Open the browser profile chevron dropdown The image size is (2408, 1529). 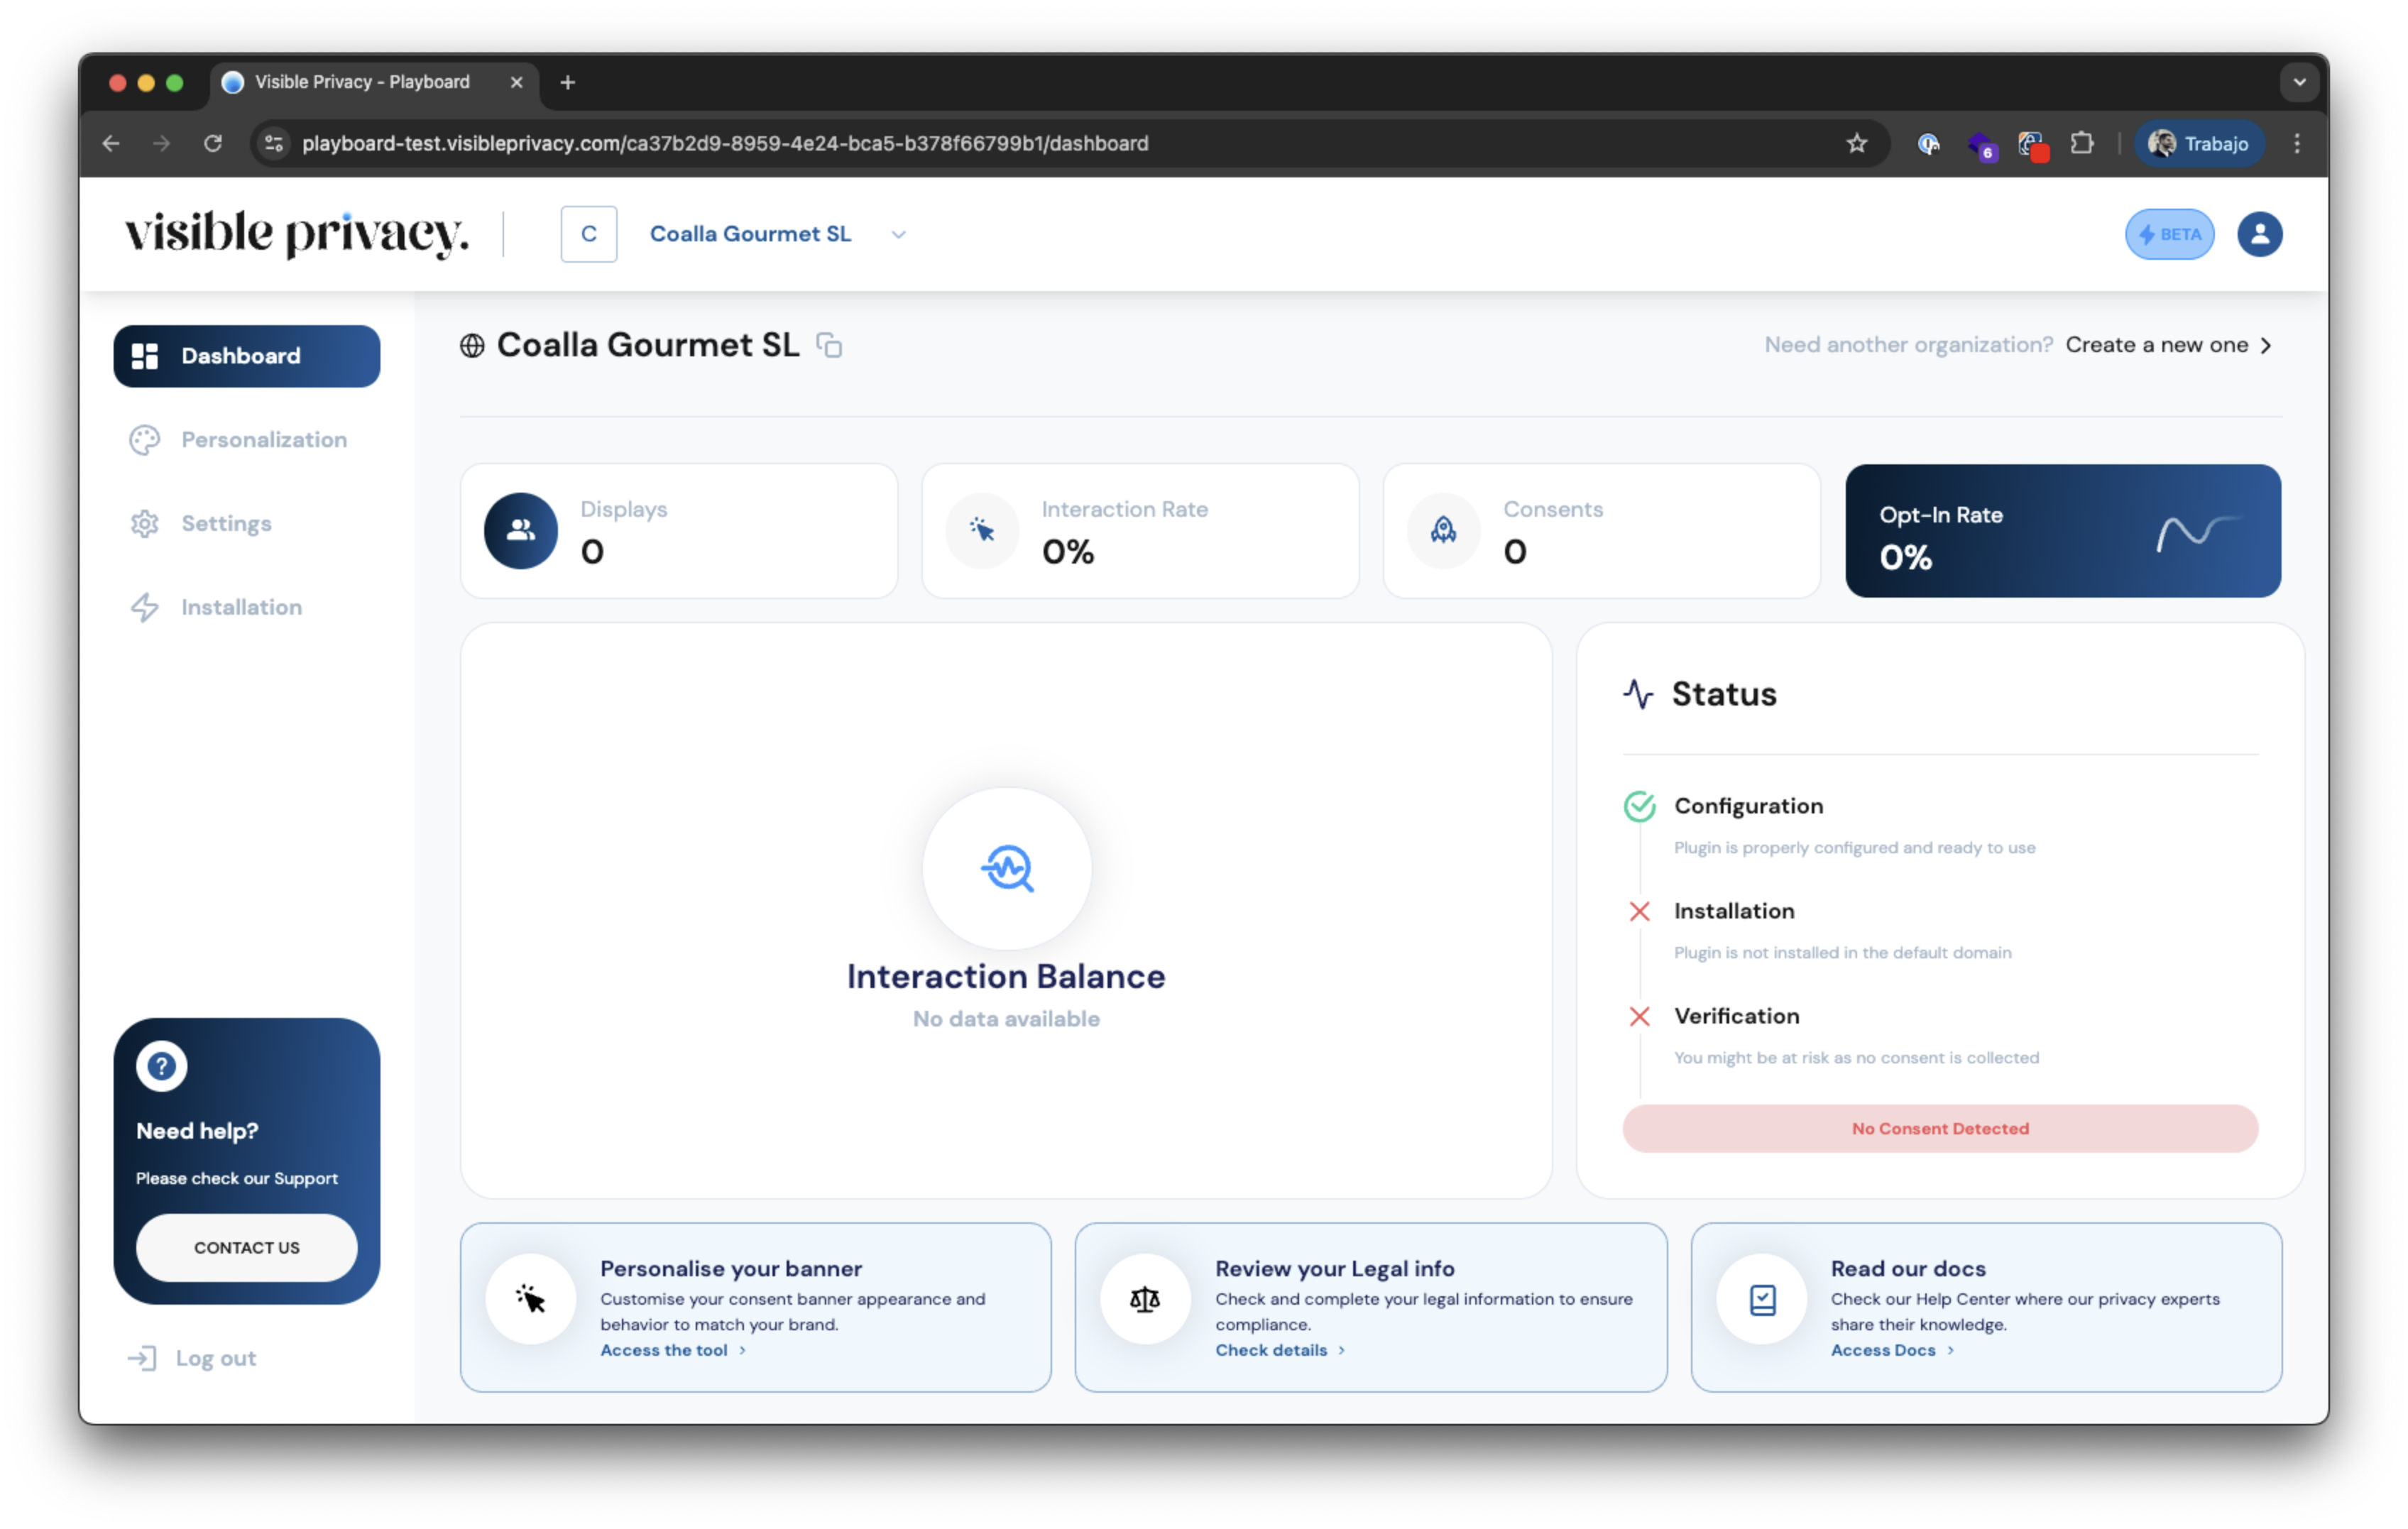[x=2299, y=82]
